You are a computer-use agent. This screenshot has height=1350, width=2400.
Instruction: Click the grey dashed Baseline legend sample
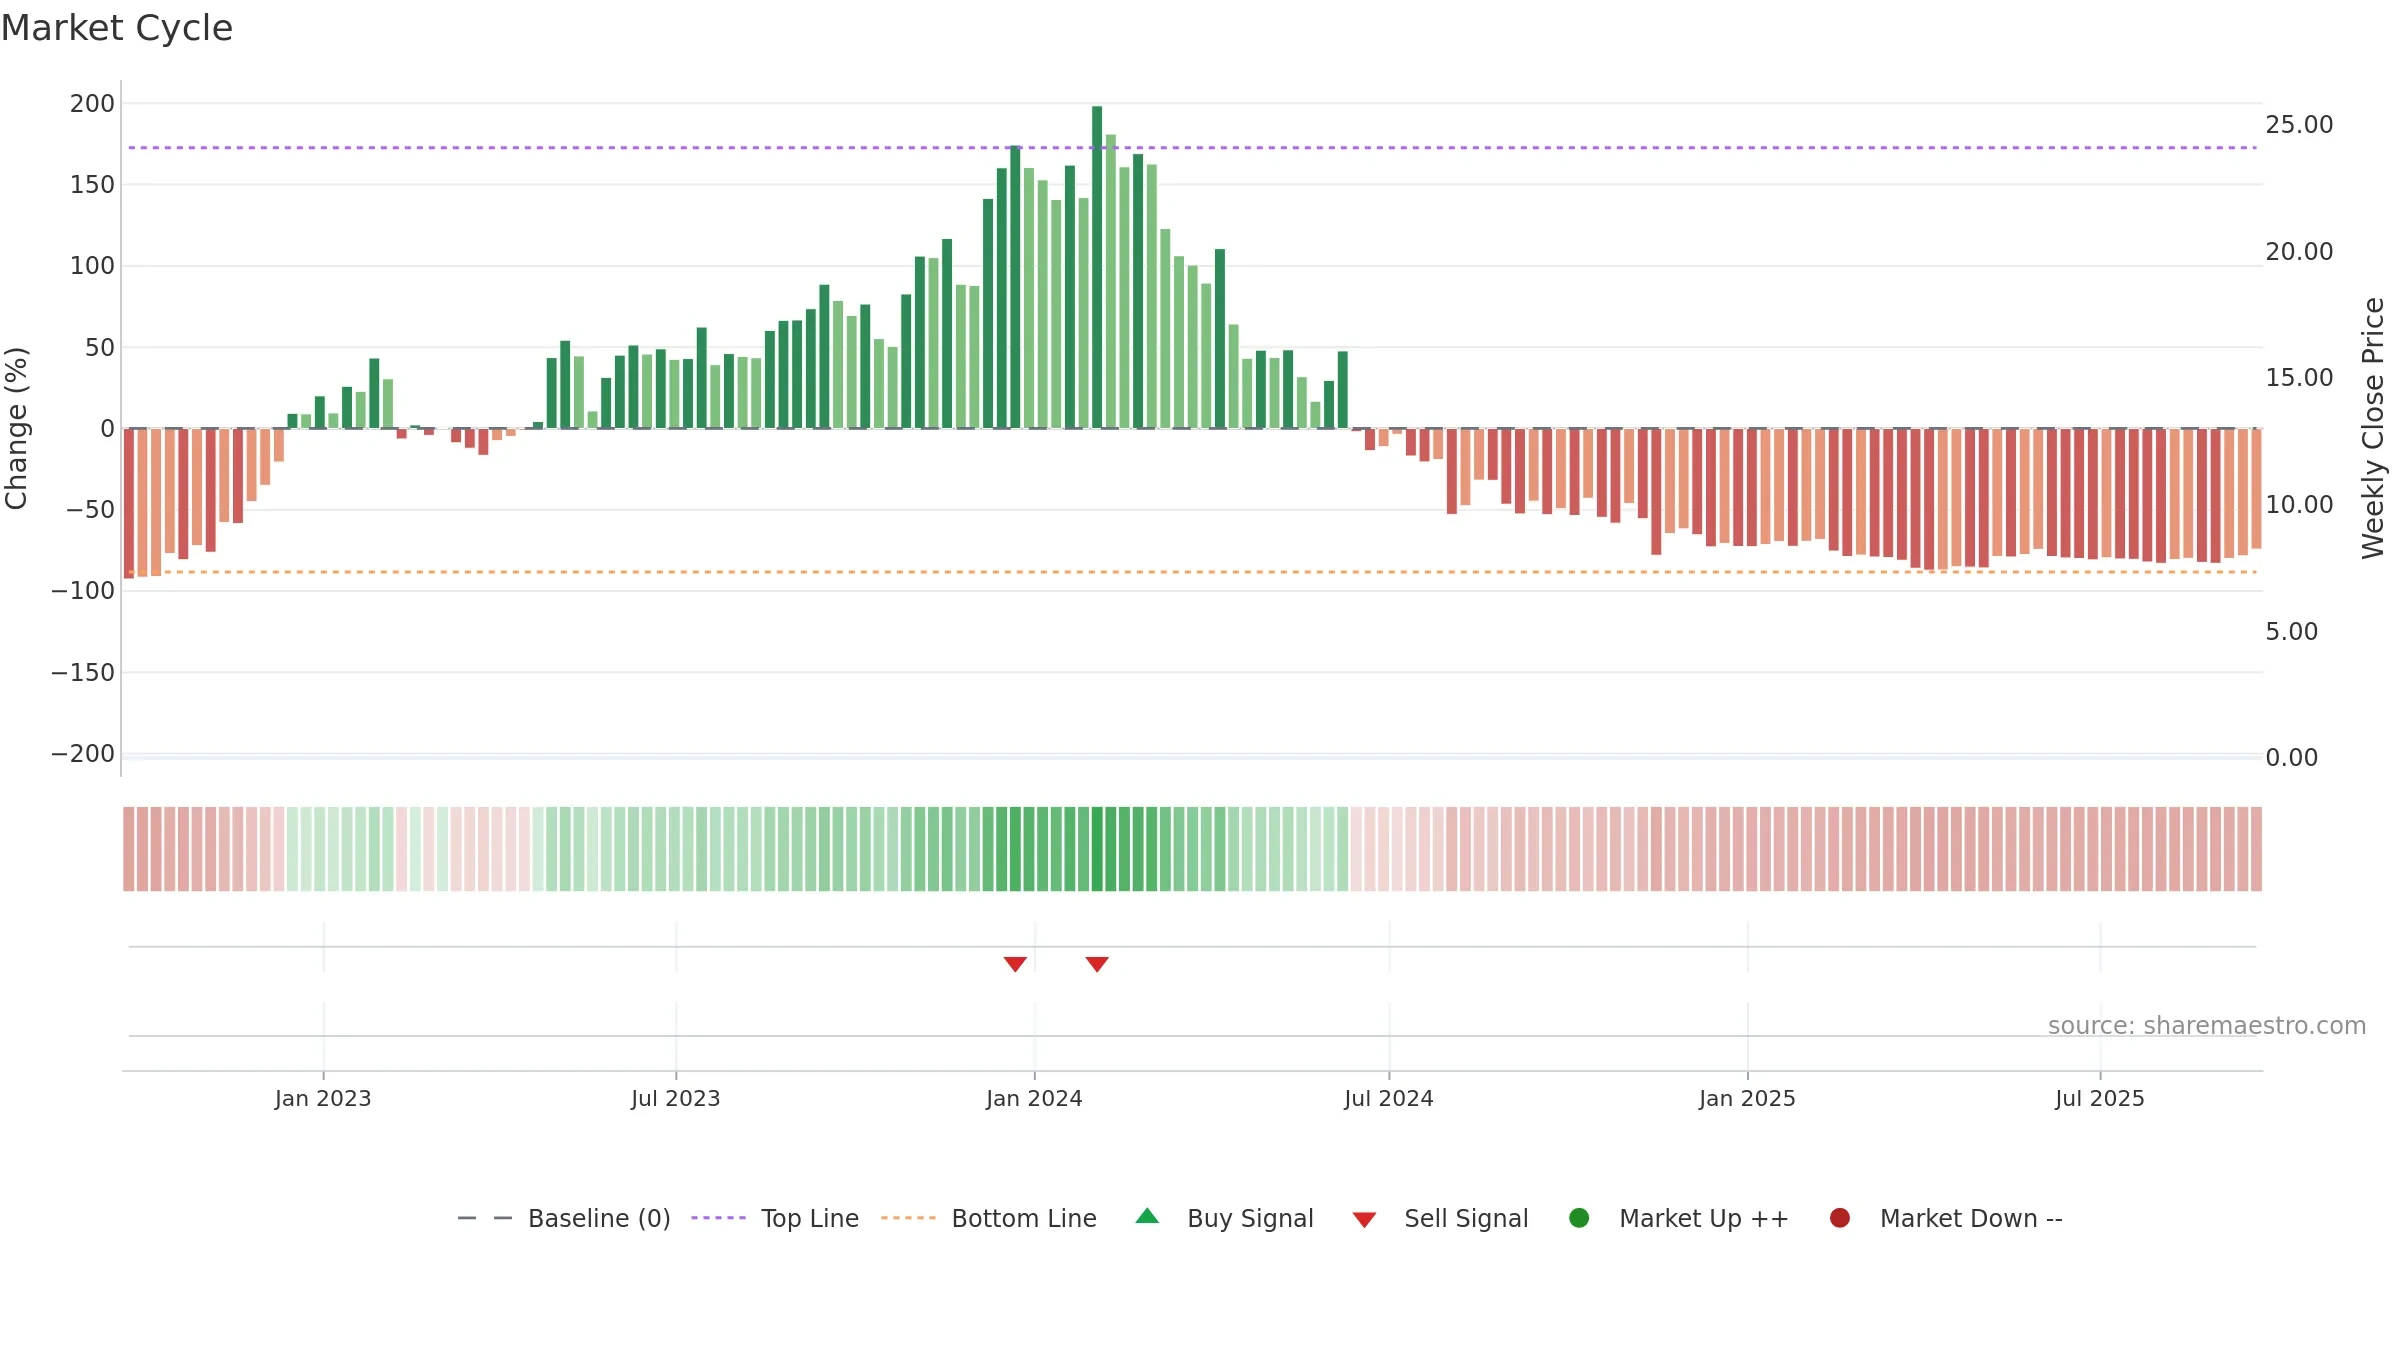pyautogui.click(x=485, y=1218)
